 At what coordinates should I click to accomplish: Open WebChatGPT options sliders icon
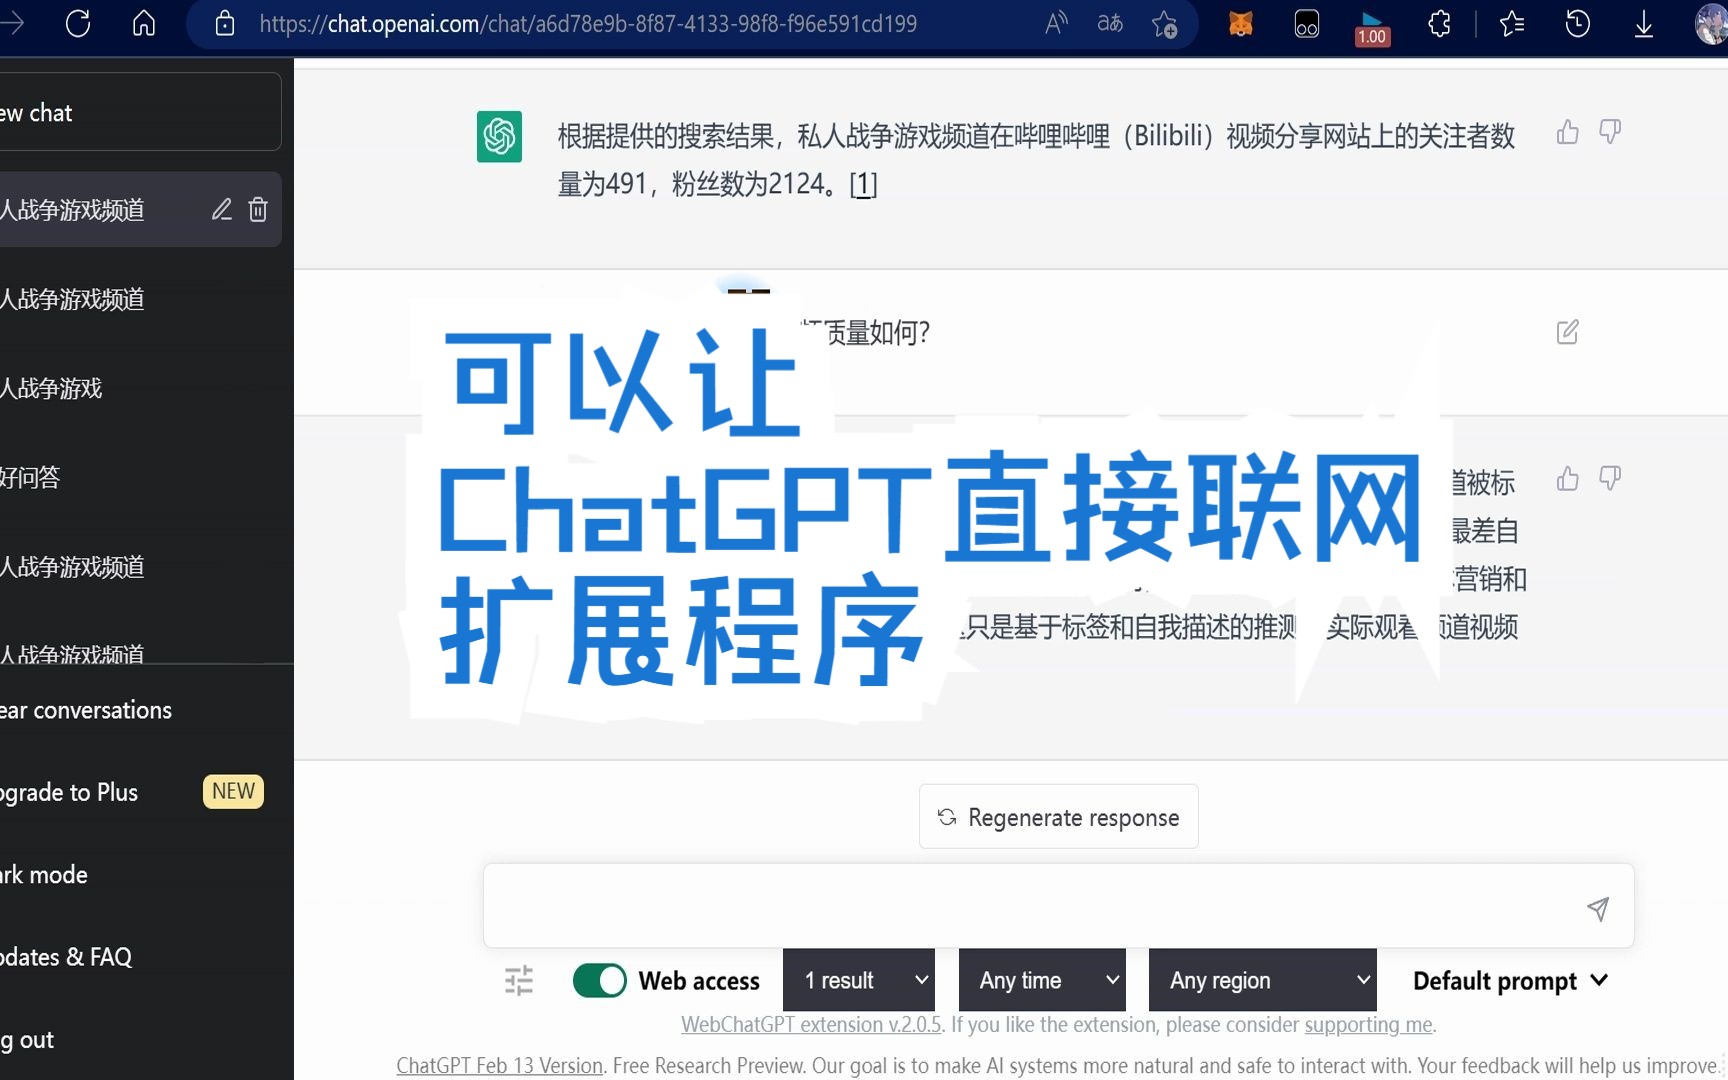pos(519,980)
